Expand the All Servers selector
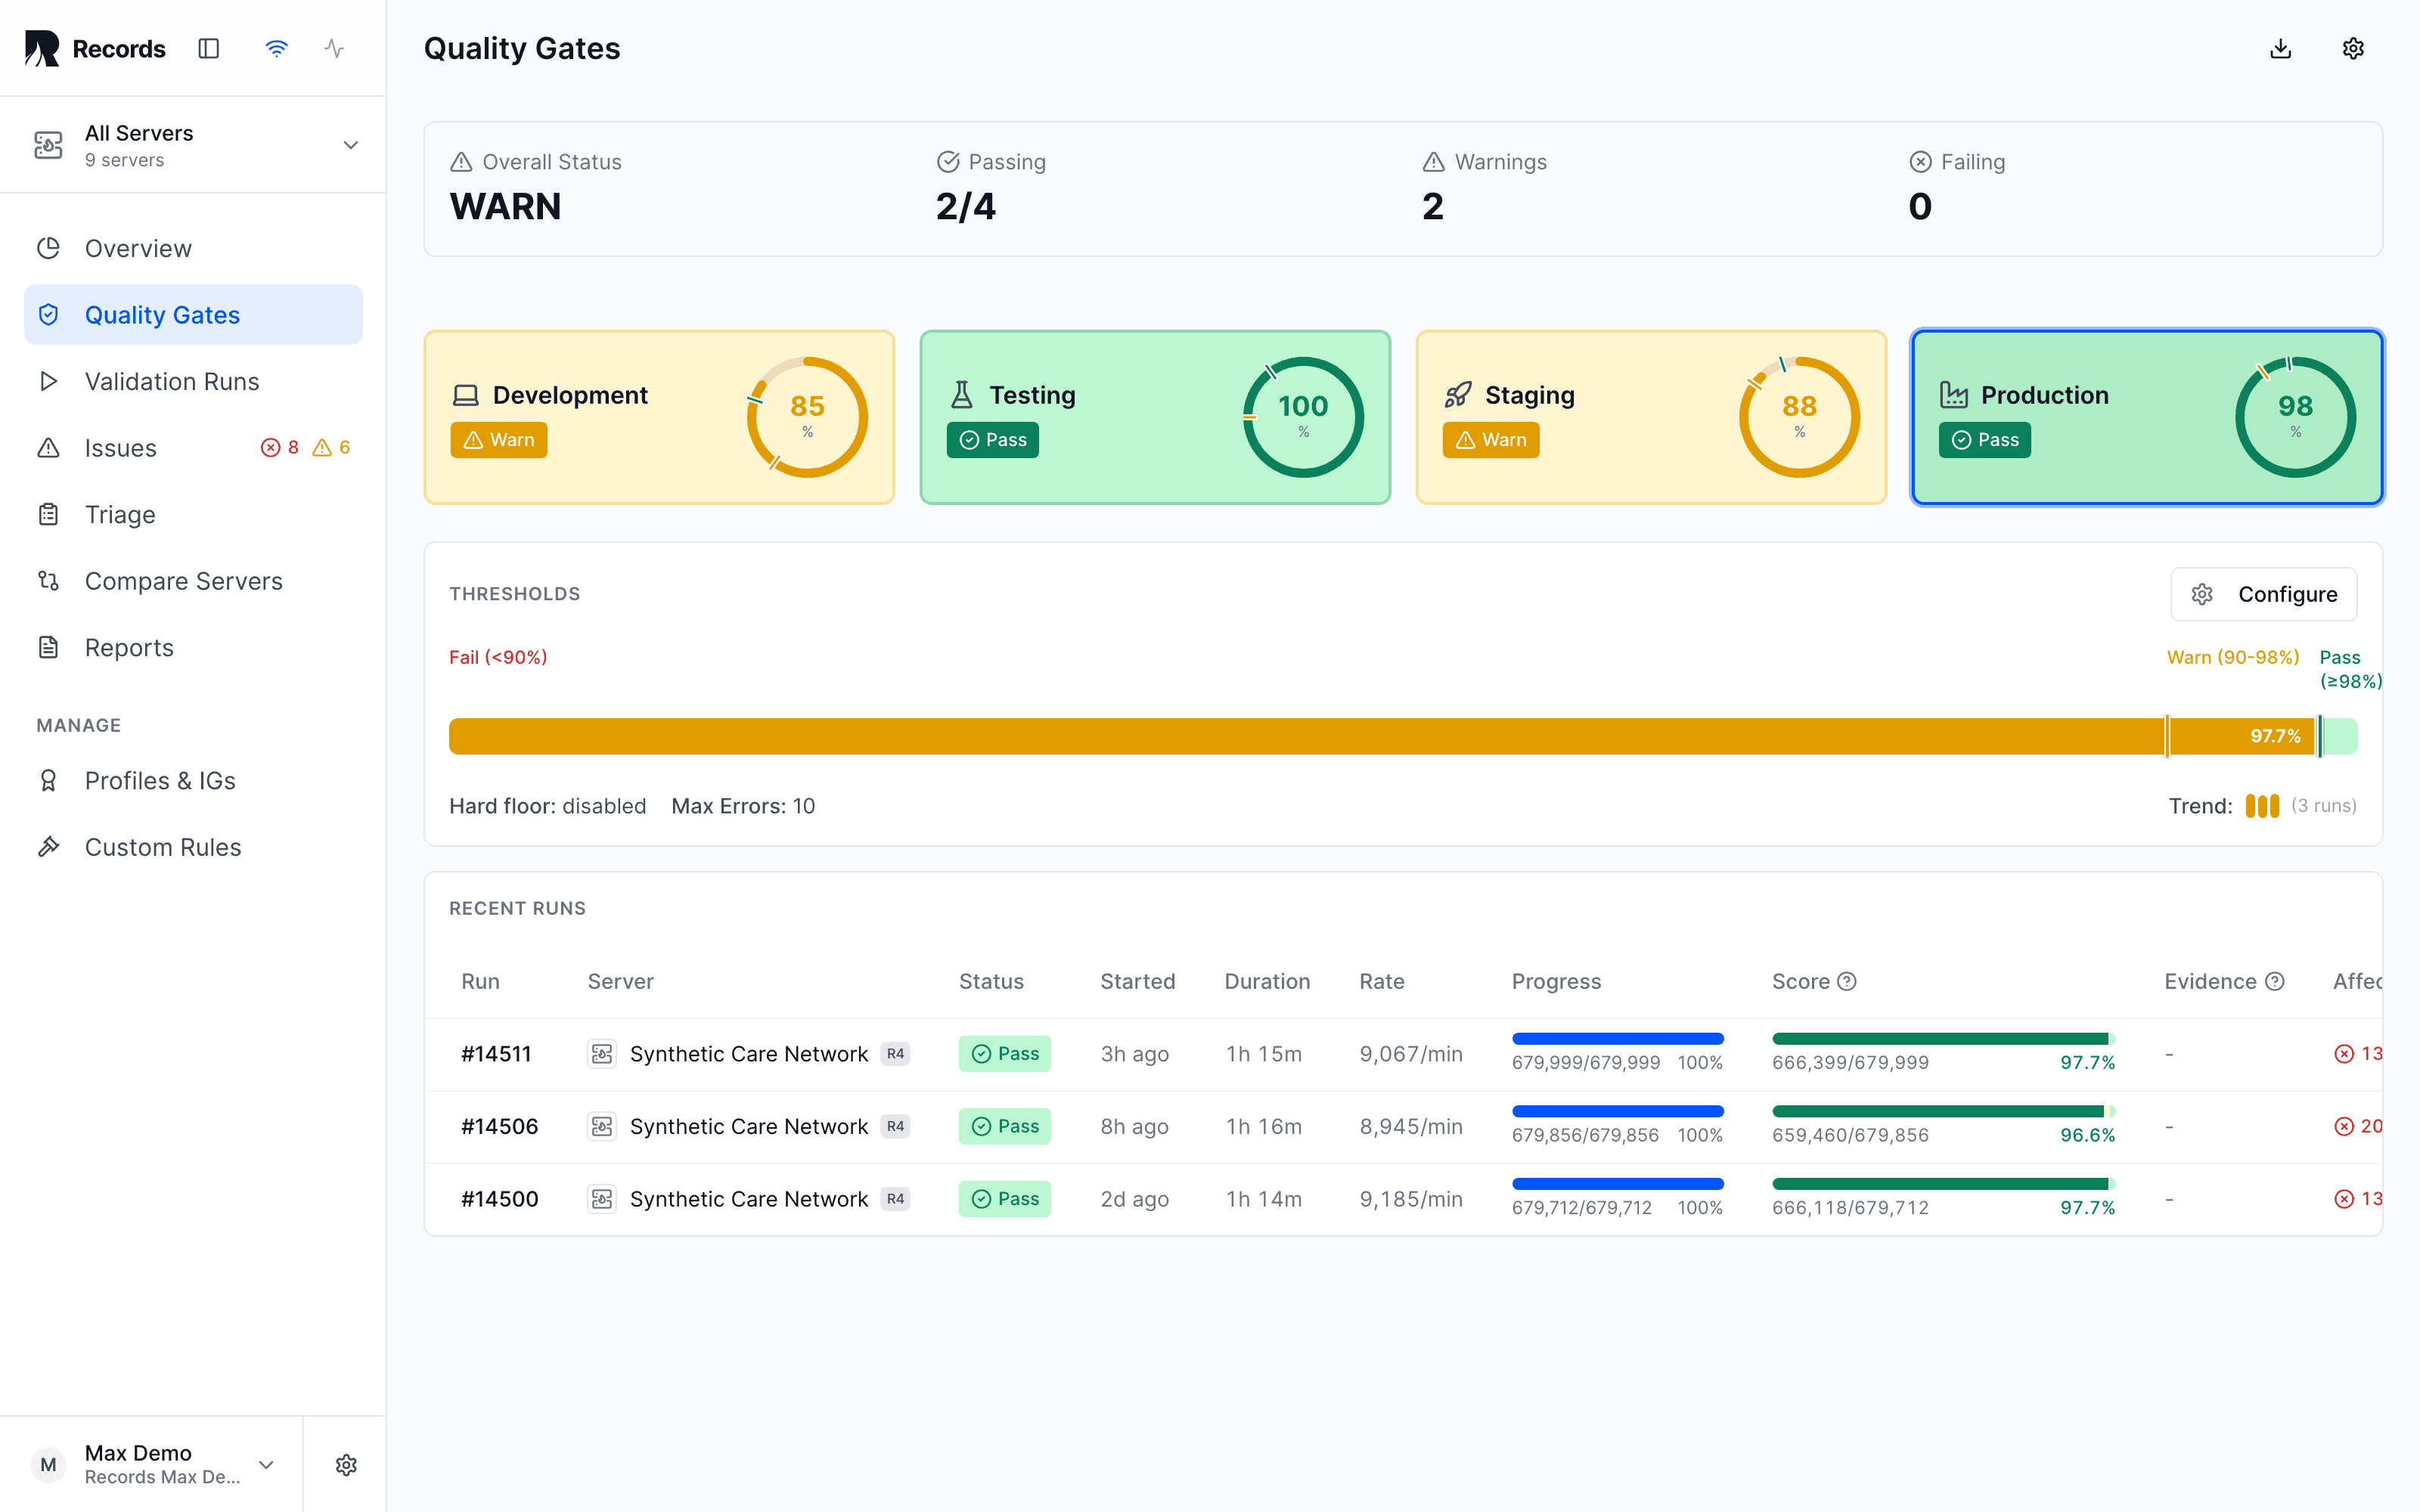The image size is (2420, 1512). click(x=193, y=145)
